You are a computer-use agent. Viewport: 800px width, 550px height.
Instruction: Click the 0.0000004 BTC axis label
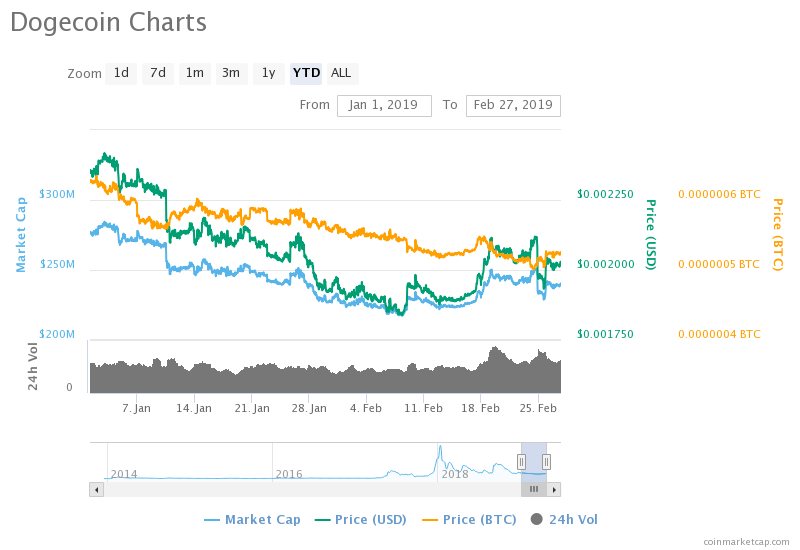[719, 334]
